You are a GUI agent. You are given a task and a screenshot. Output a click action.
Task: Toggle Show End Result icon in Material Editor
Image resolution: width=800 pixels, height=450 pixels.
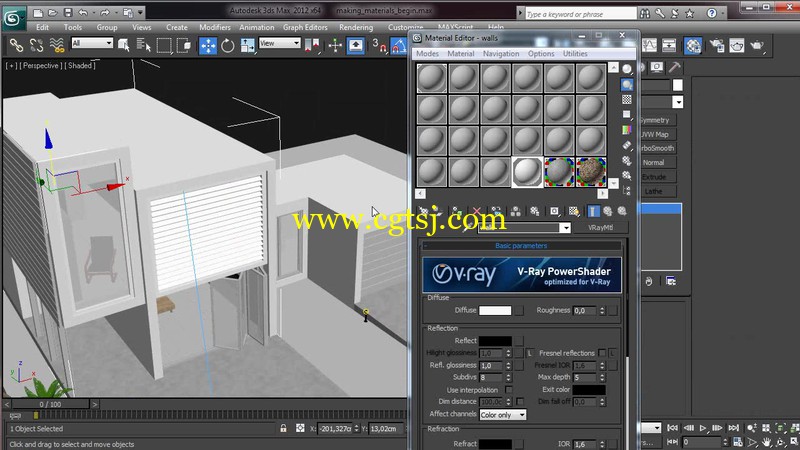[x=593, y=211]
